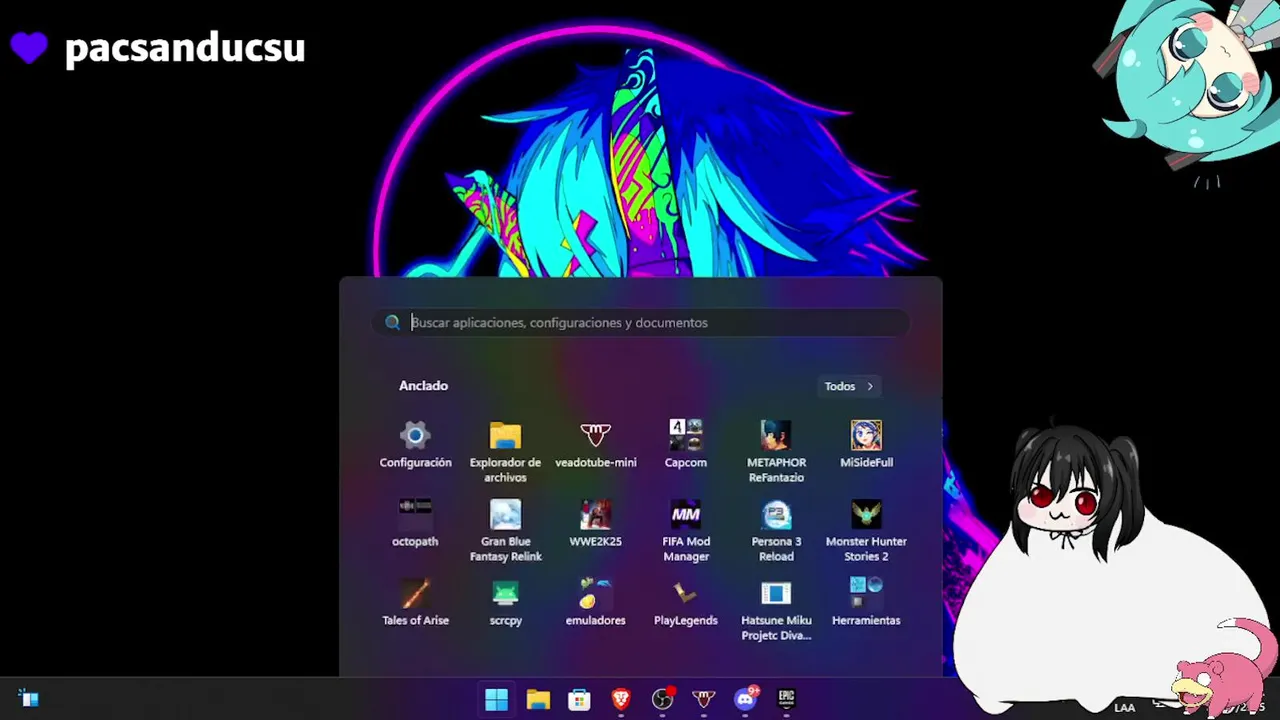Open Microsoft Store from the taskbar
This screenshot has height=720, width=1280.
(579, 699)
